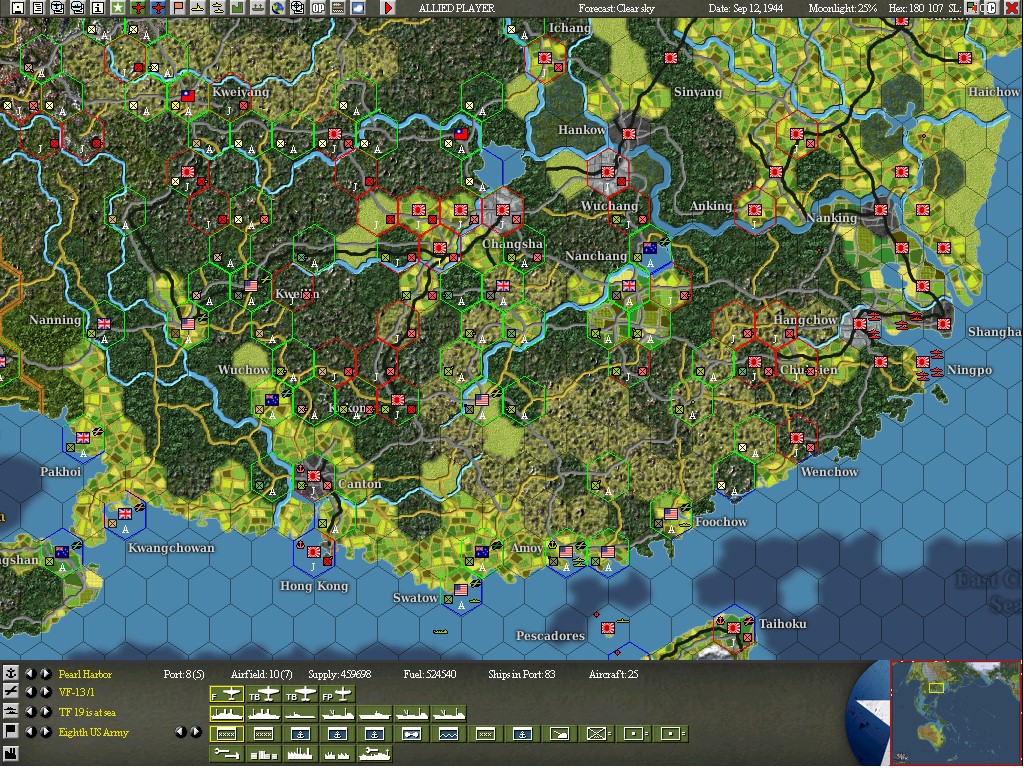Click the crosshair target toolbar icon
Image resolution: width=1024 pixels, height=768 pixels.
pos(297,8)
